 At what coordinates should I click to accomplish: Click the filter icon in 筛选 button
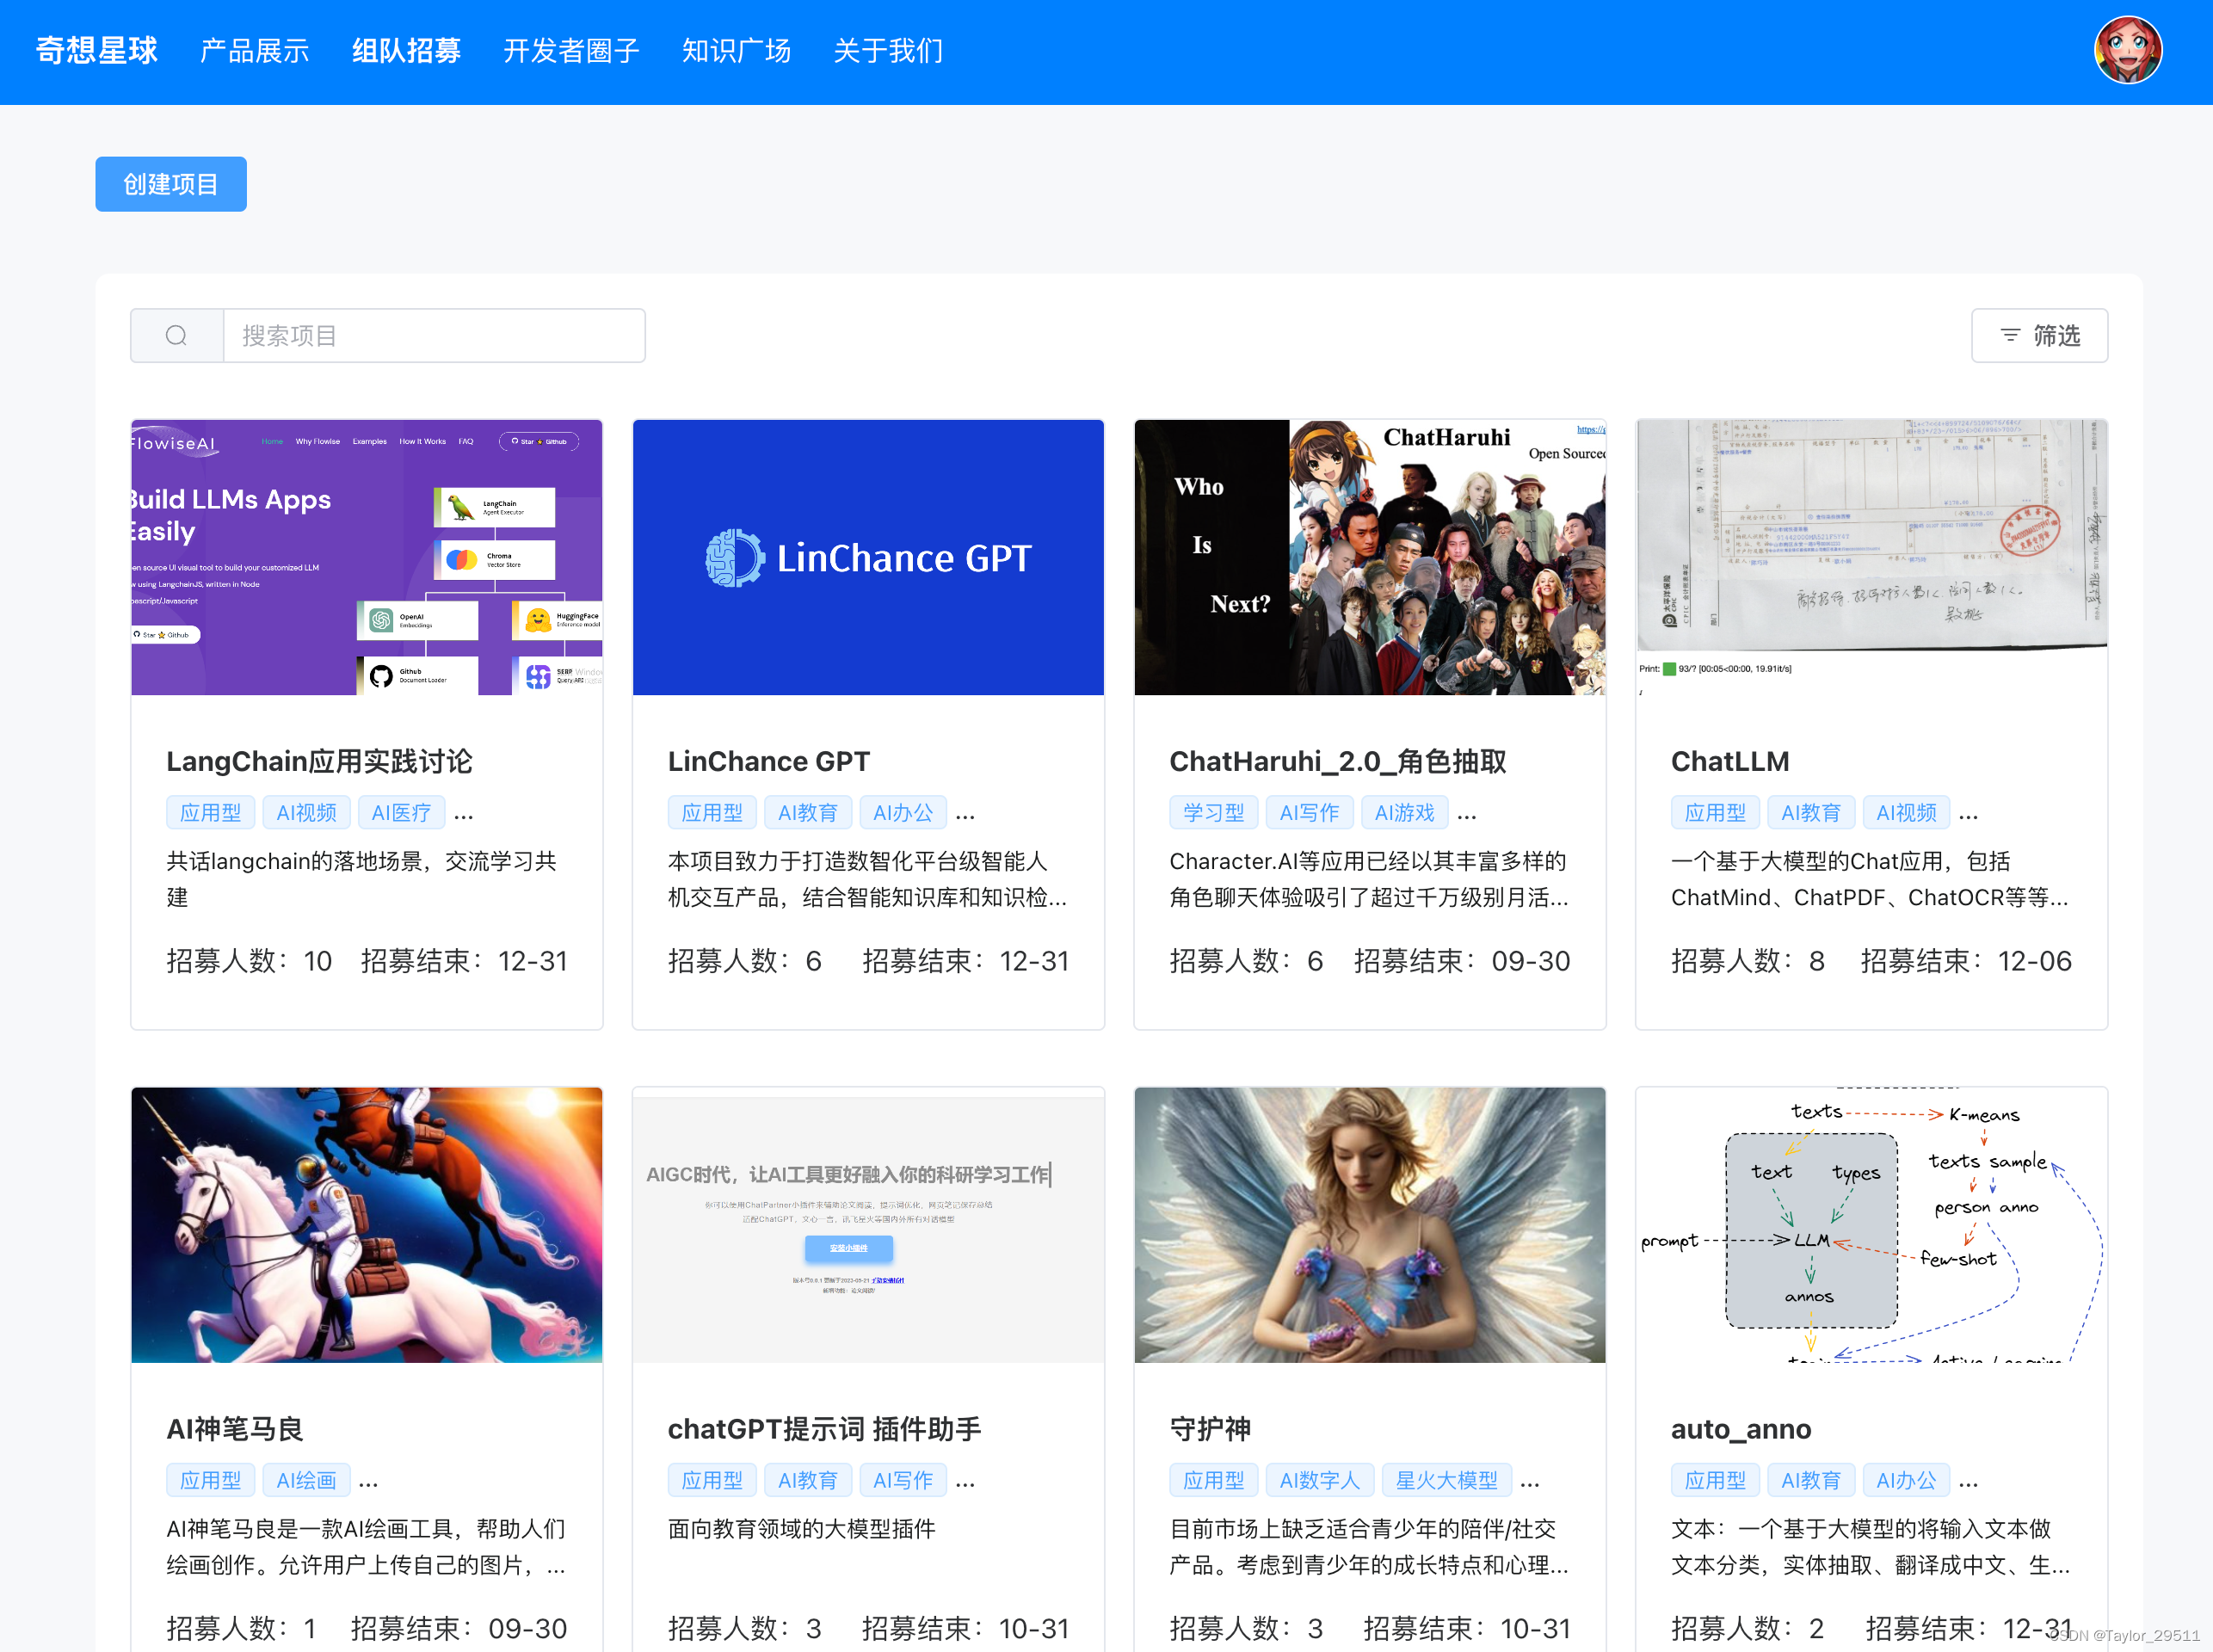click(x=2009, y=336)
